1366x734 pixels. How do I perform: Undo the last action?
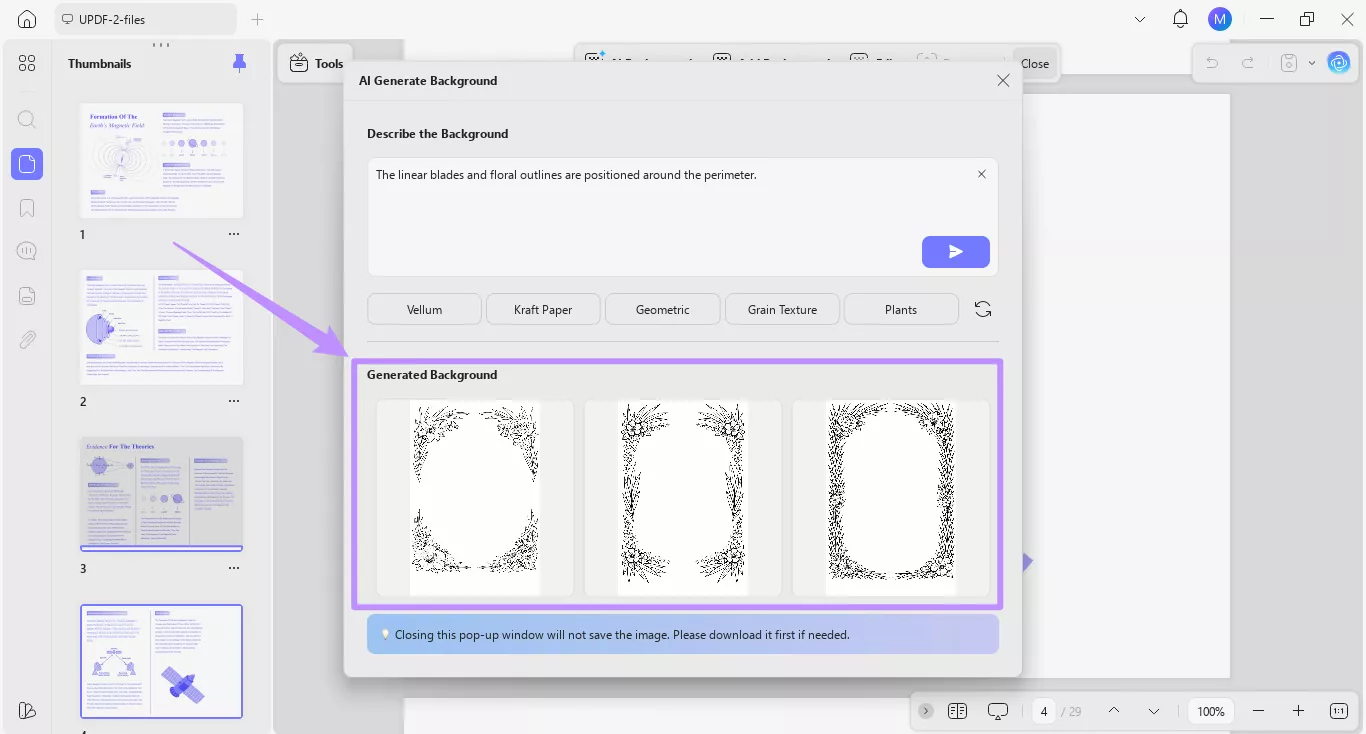coord(1212,63)
